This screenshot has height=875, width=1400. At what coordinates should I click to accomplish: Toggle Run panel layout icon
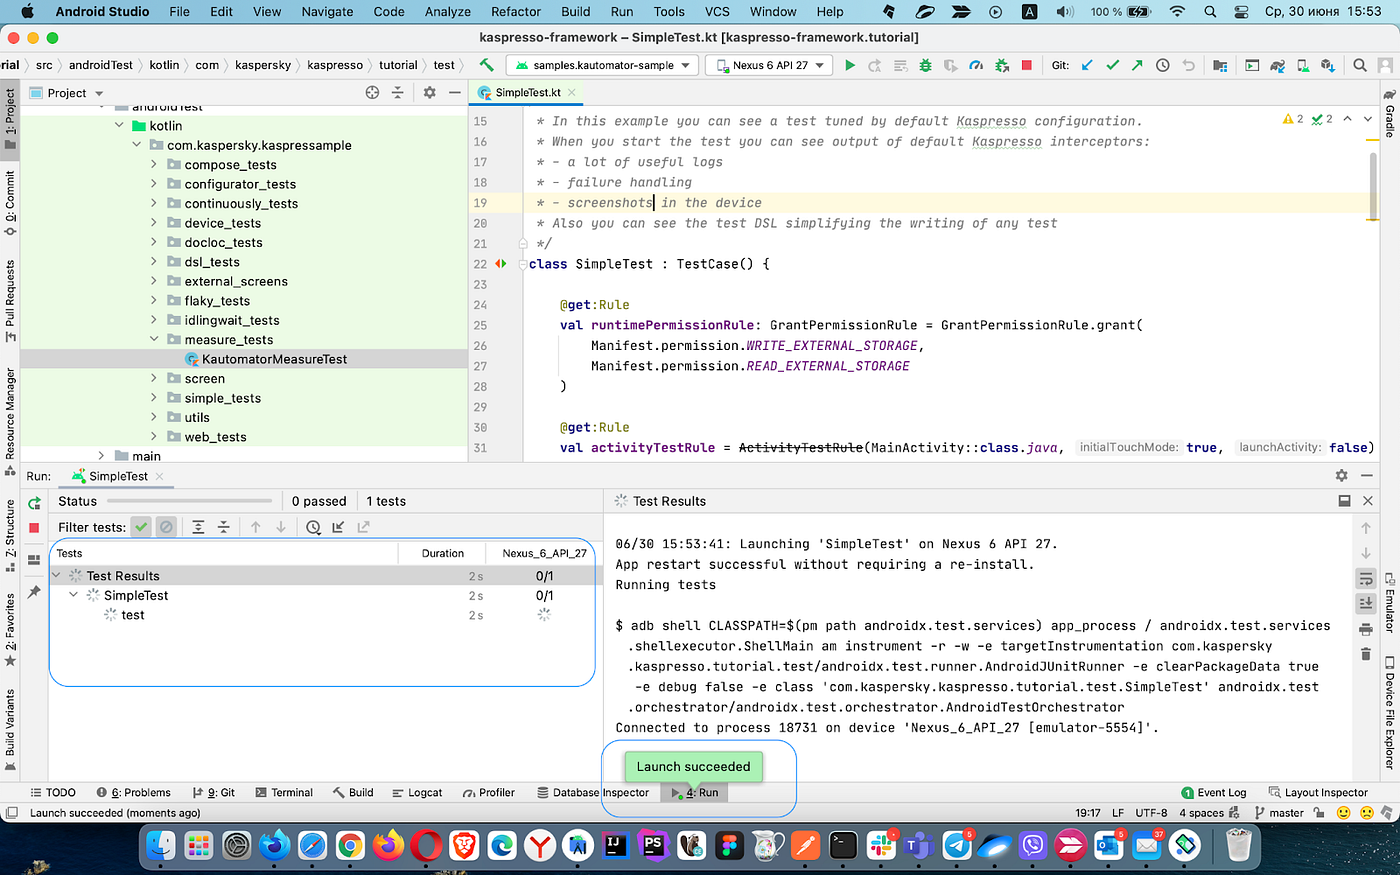click(34, 559)
